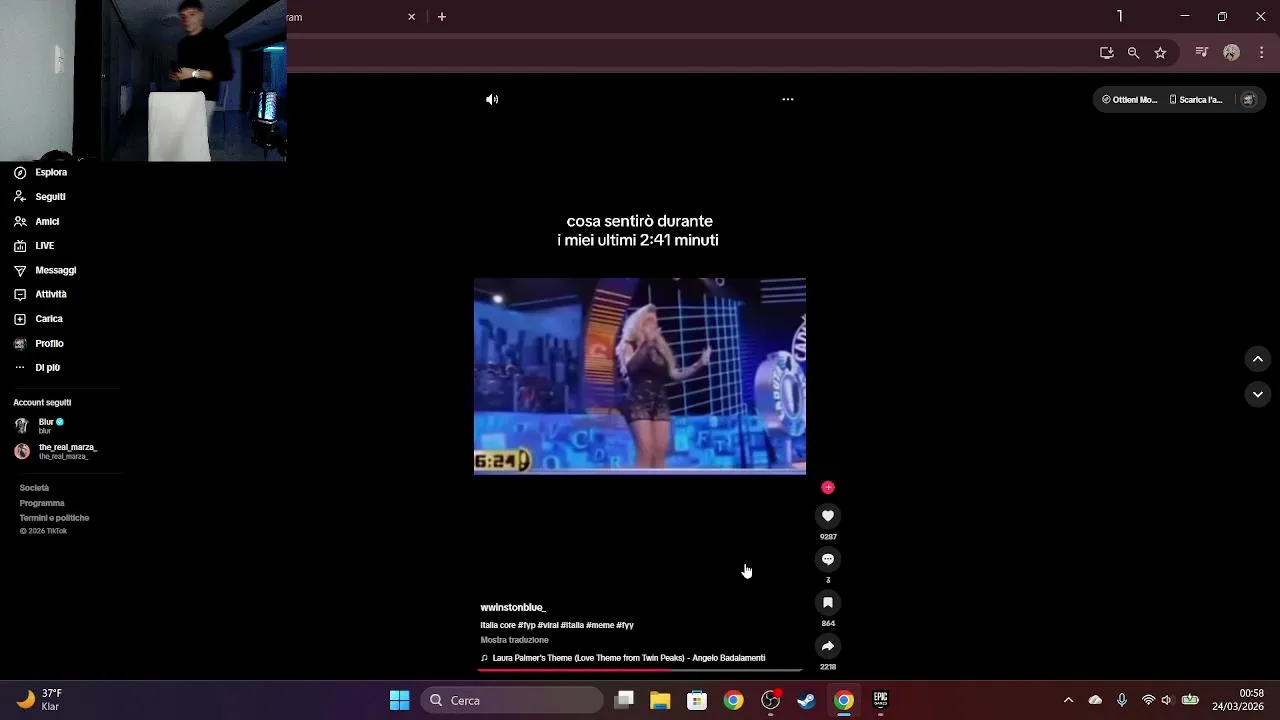Open the first Chrome icon beside Microsoft Store

click(734, 700)
